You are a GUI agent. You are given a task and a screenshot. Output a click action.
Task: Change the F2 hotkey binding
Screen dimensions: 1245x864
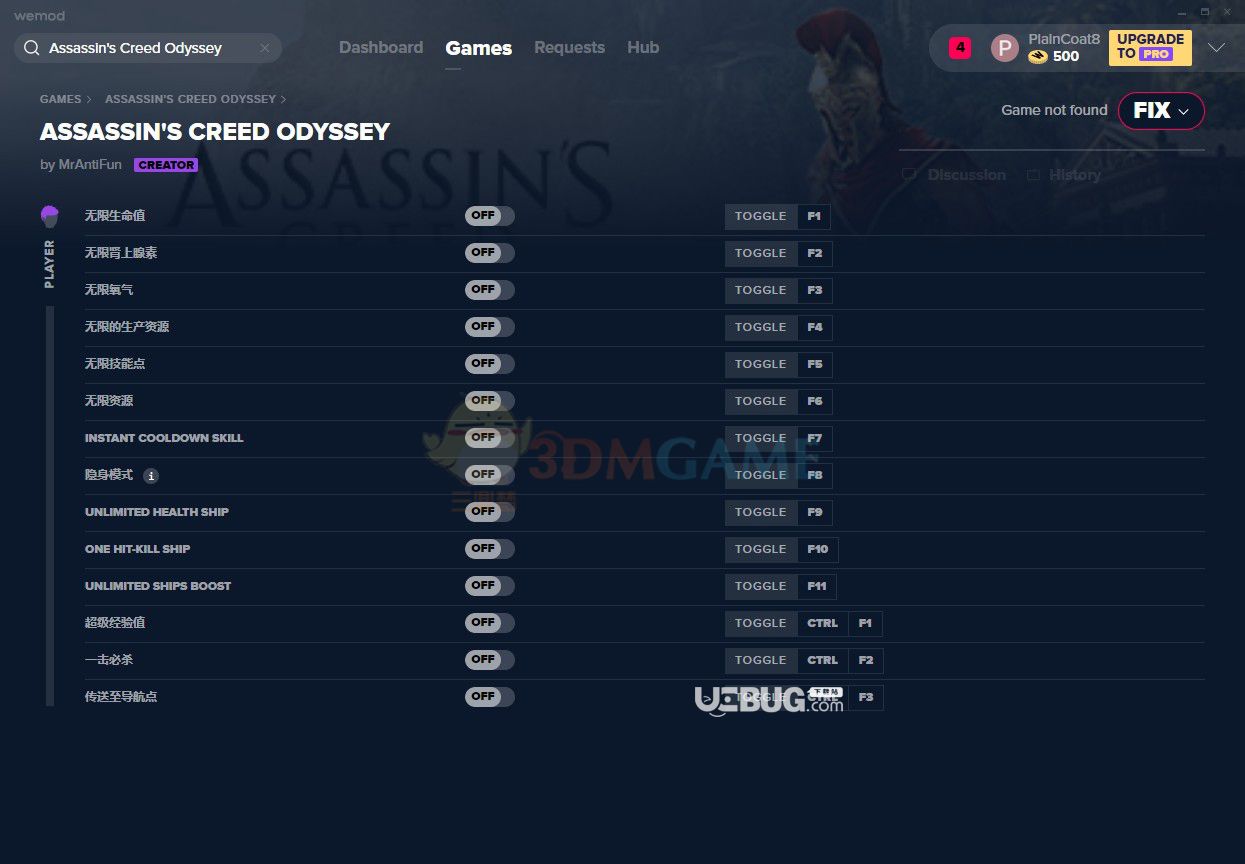[815, 254]
